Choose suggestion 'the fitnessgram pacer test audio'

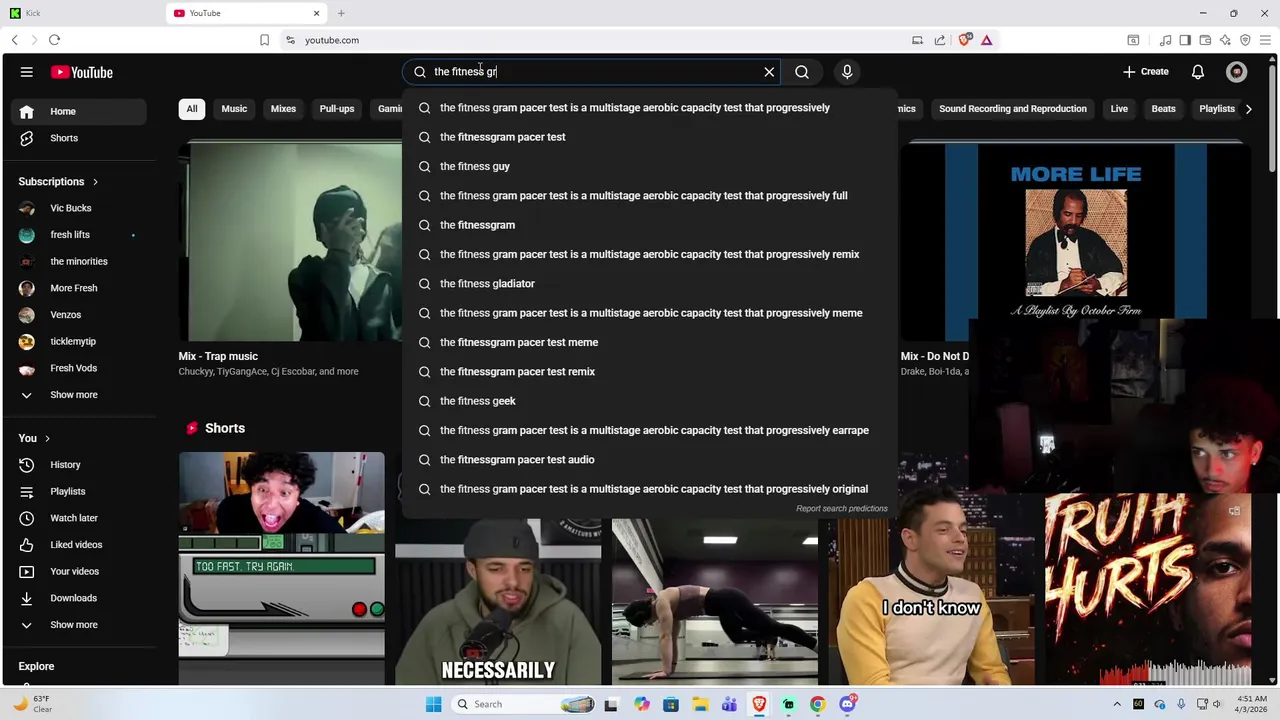[x=650, y=460]
